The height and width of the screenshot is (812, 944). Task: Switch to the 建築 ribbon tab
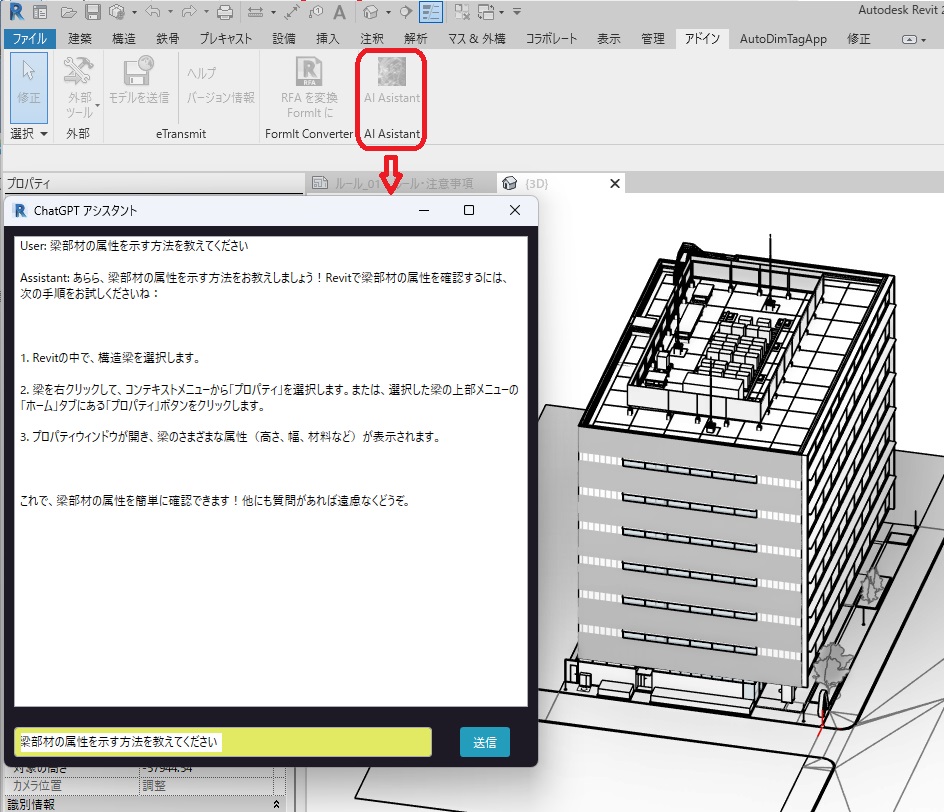tap(79, 39)
